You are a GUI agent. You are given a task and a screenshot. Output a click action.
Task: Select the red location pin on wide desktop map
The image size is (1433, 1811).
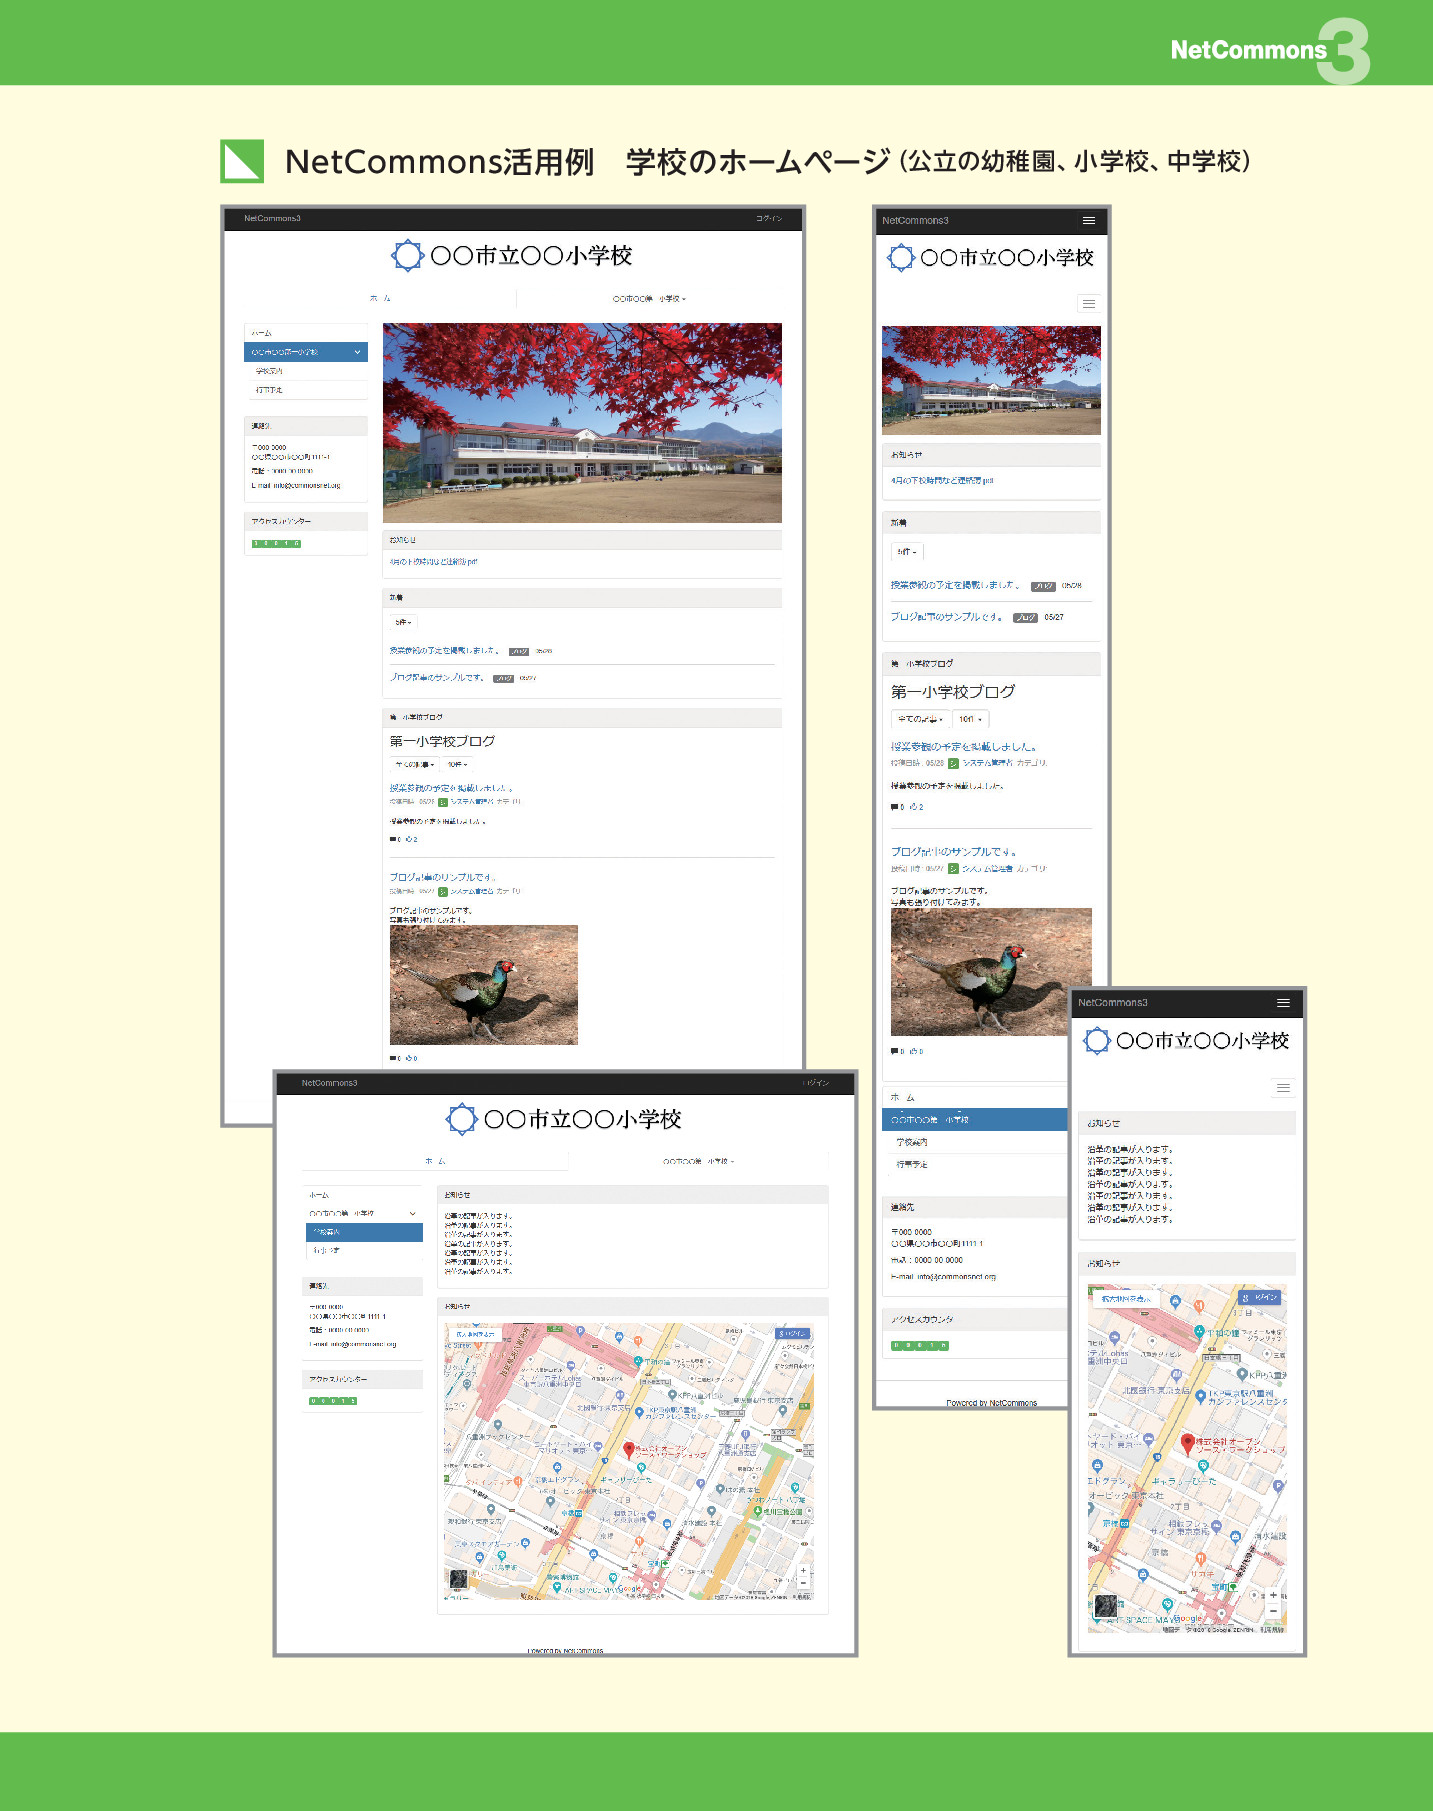[x=628, y=1449]
